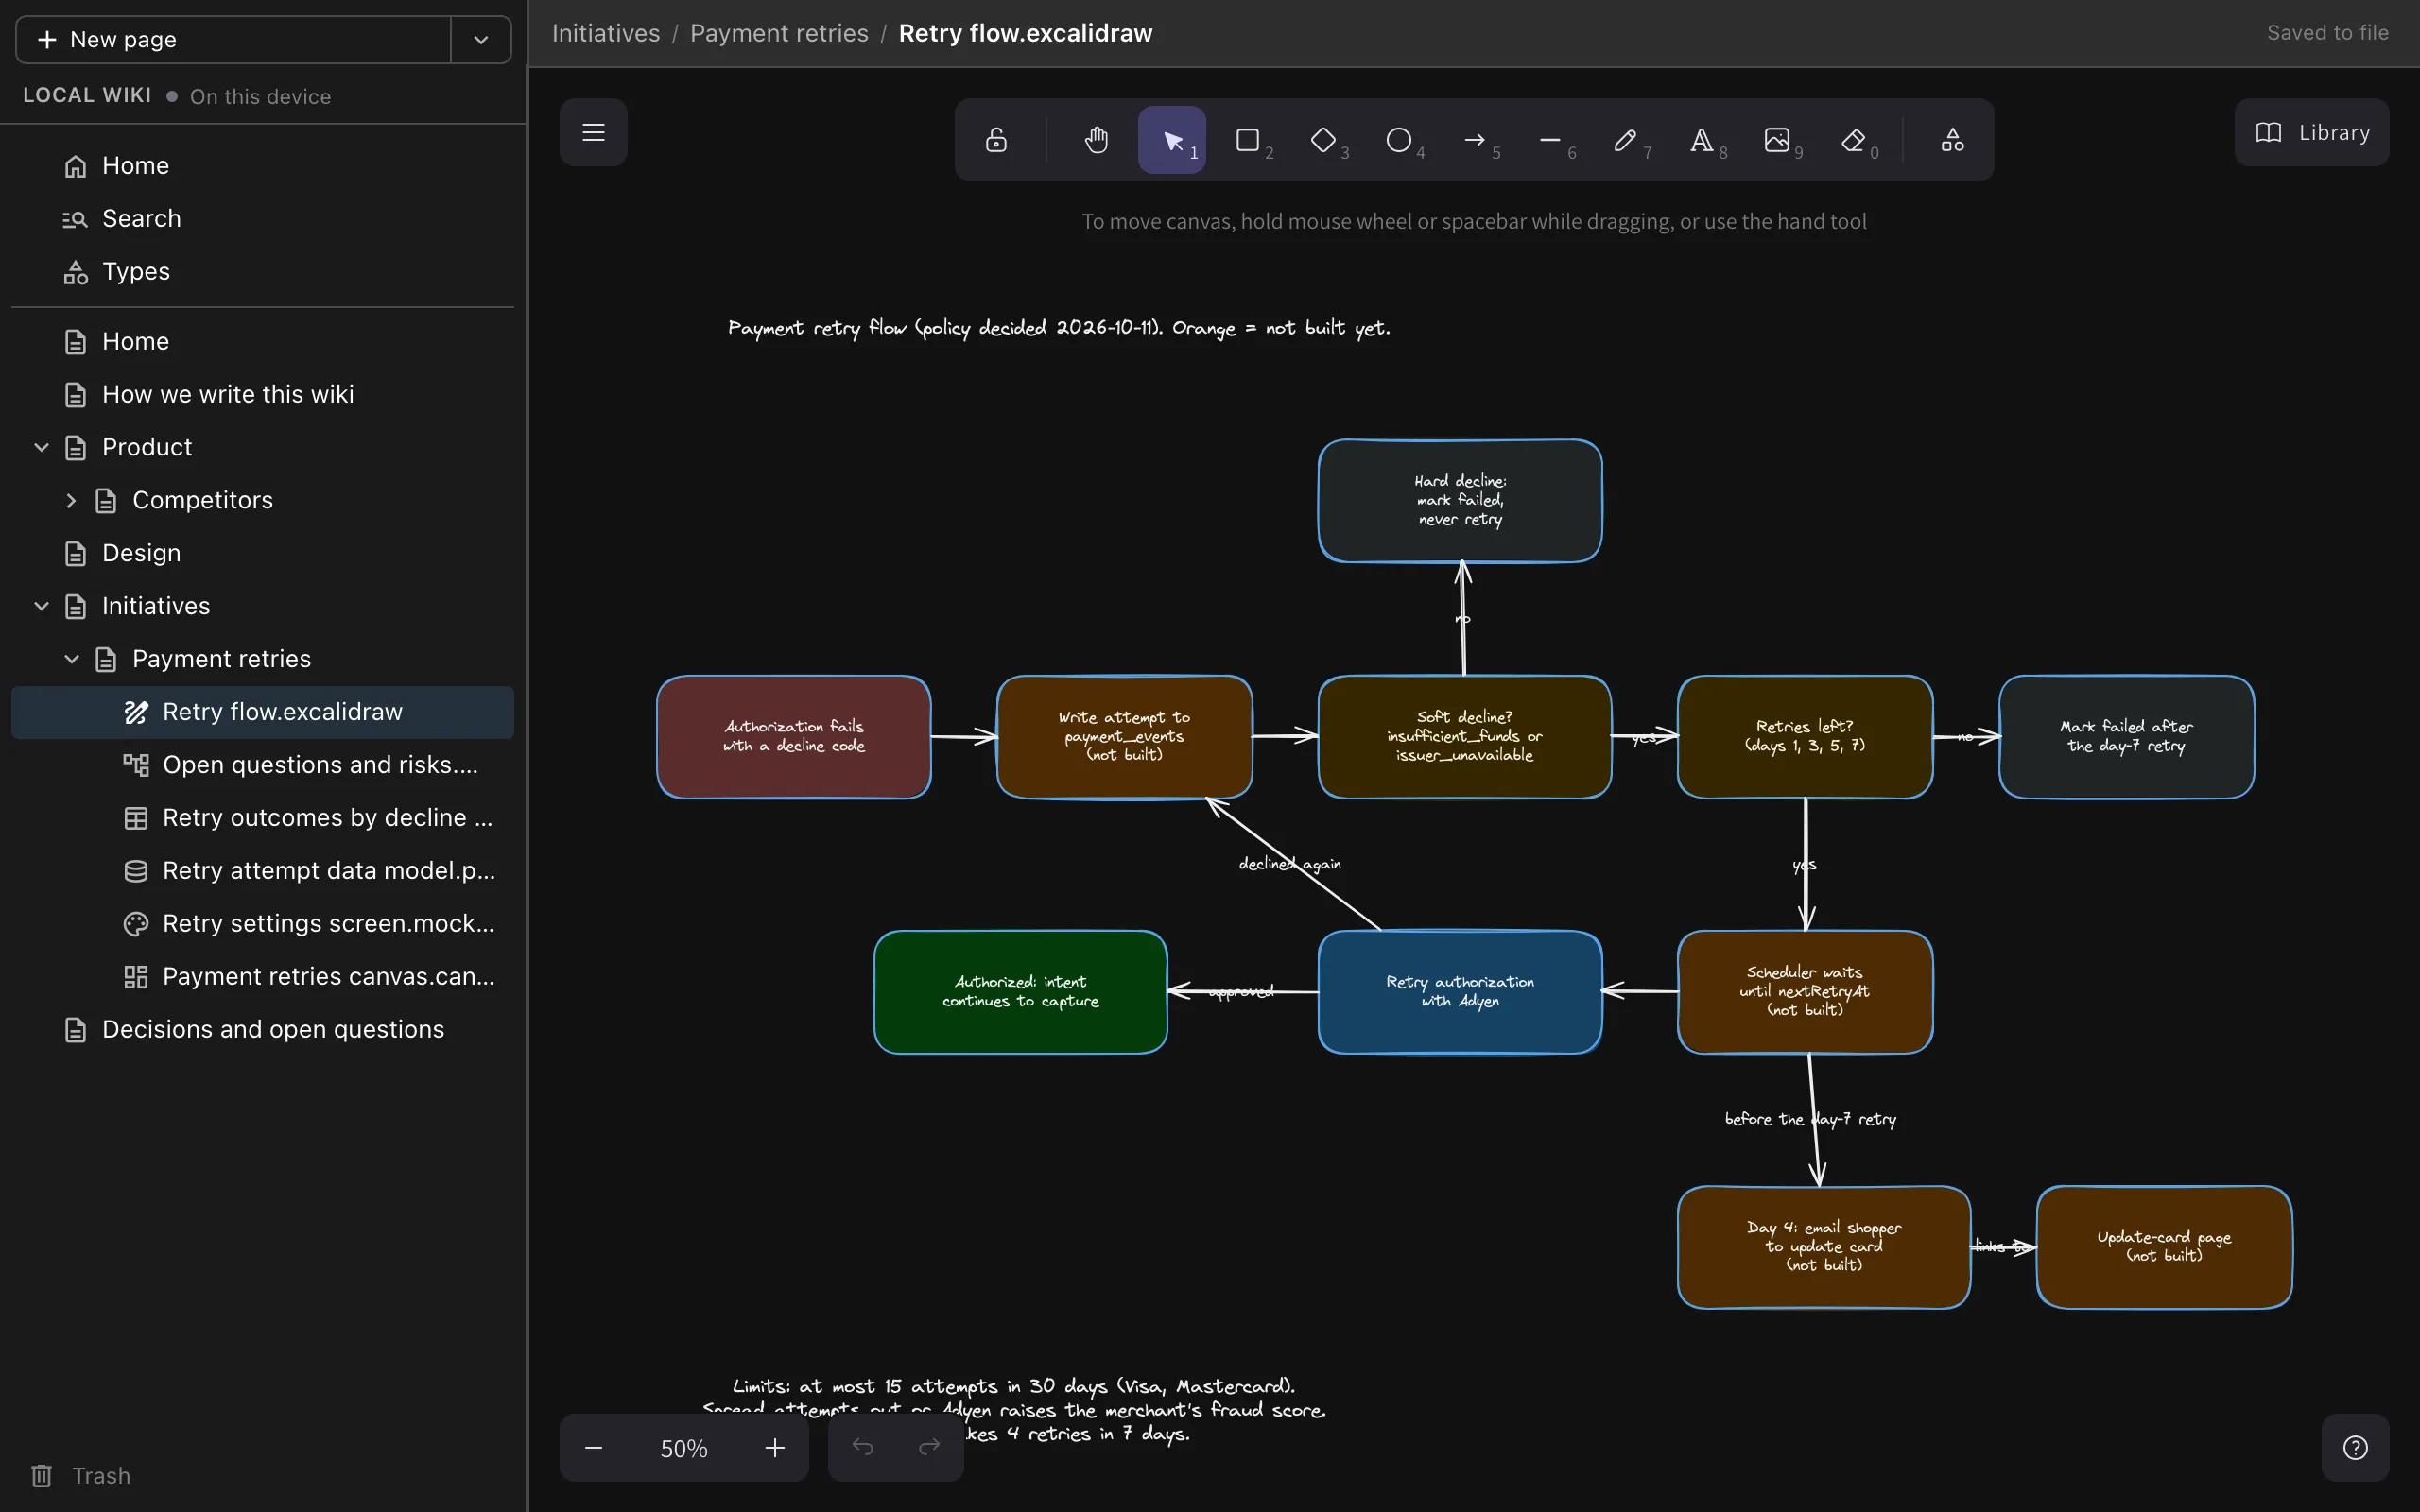Screen dimensions: 2420x1512
Task: Select 'Retry authorization with Adyen' blue node
Action: (x=1460, y=992)
